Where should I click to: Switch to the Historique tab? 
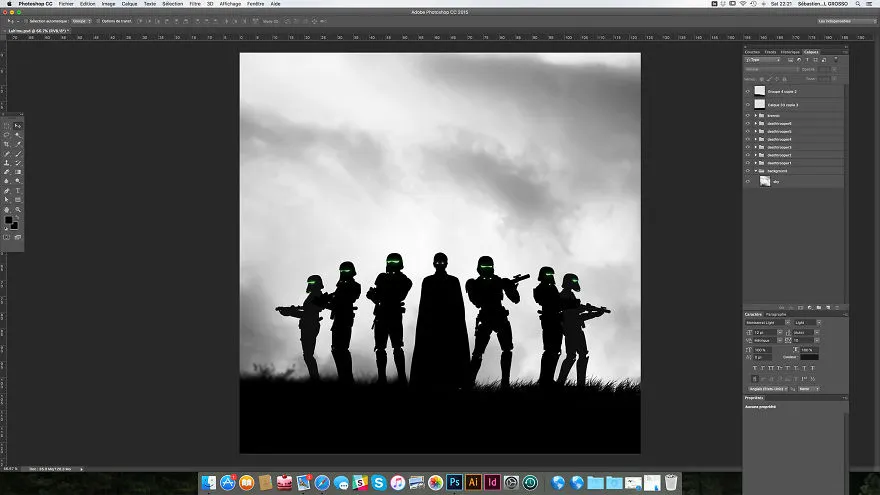[x=790, y=52]
